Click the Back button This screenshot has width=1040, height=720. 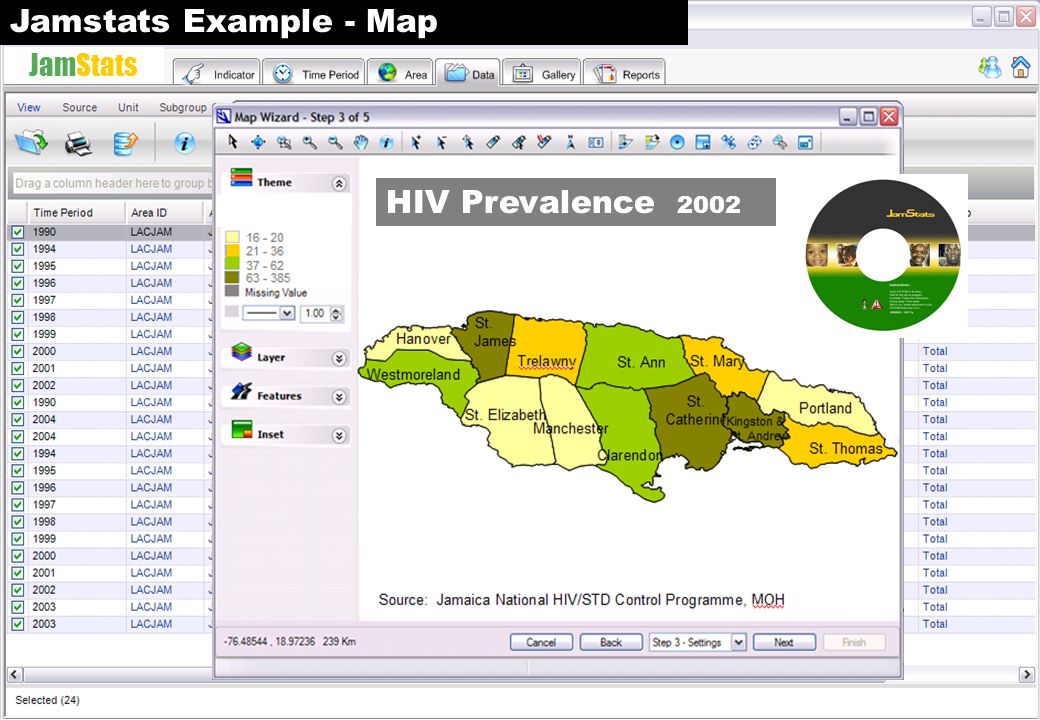(611, 642)
